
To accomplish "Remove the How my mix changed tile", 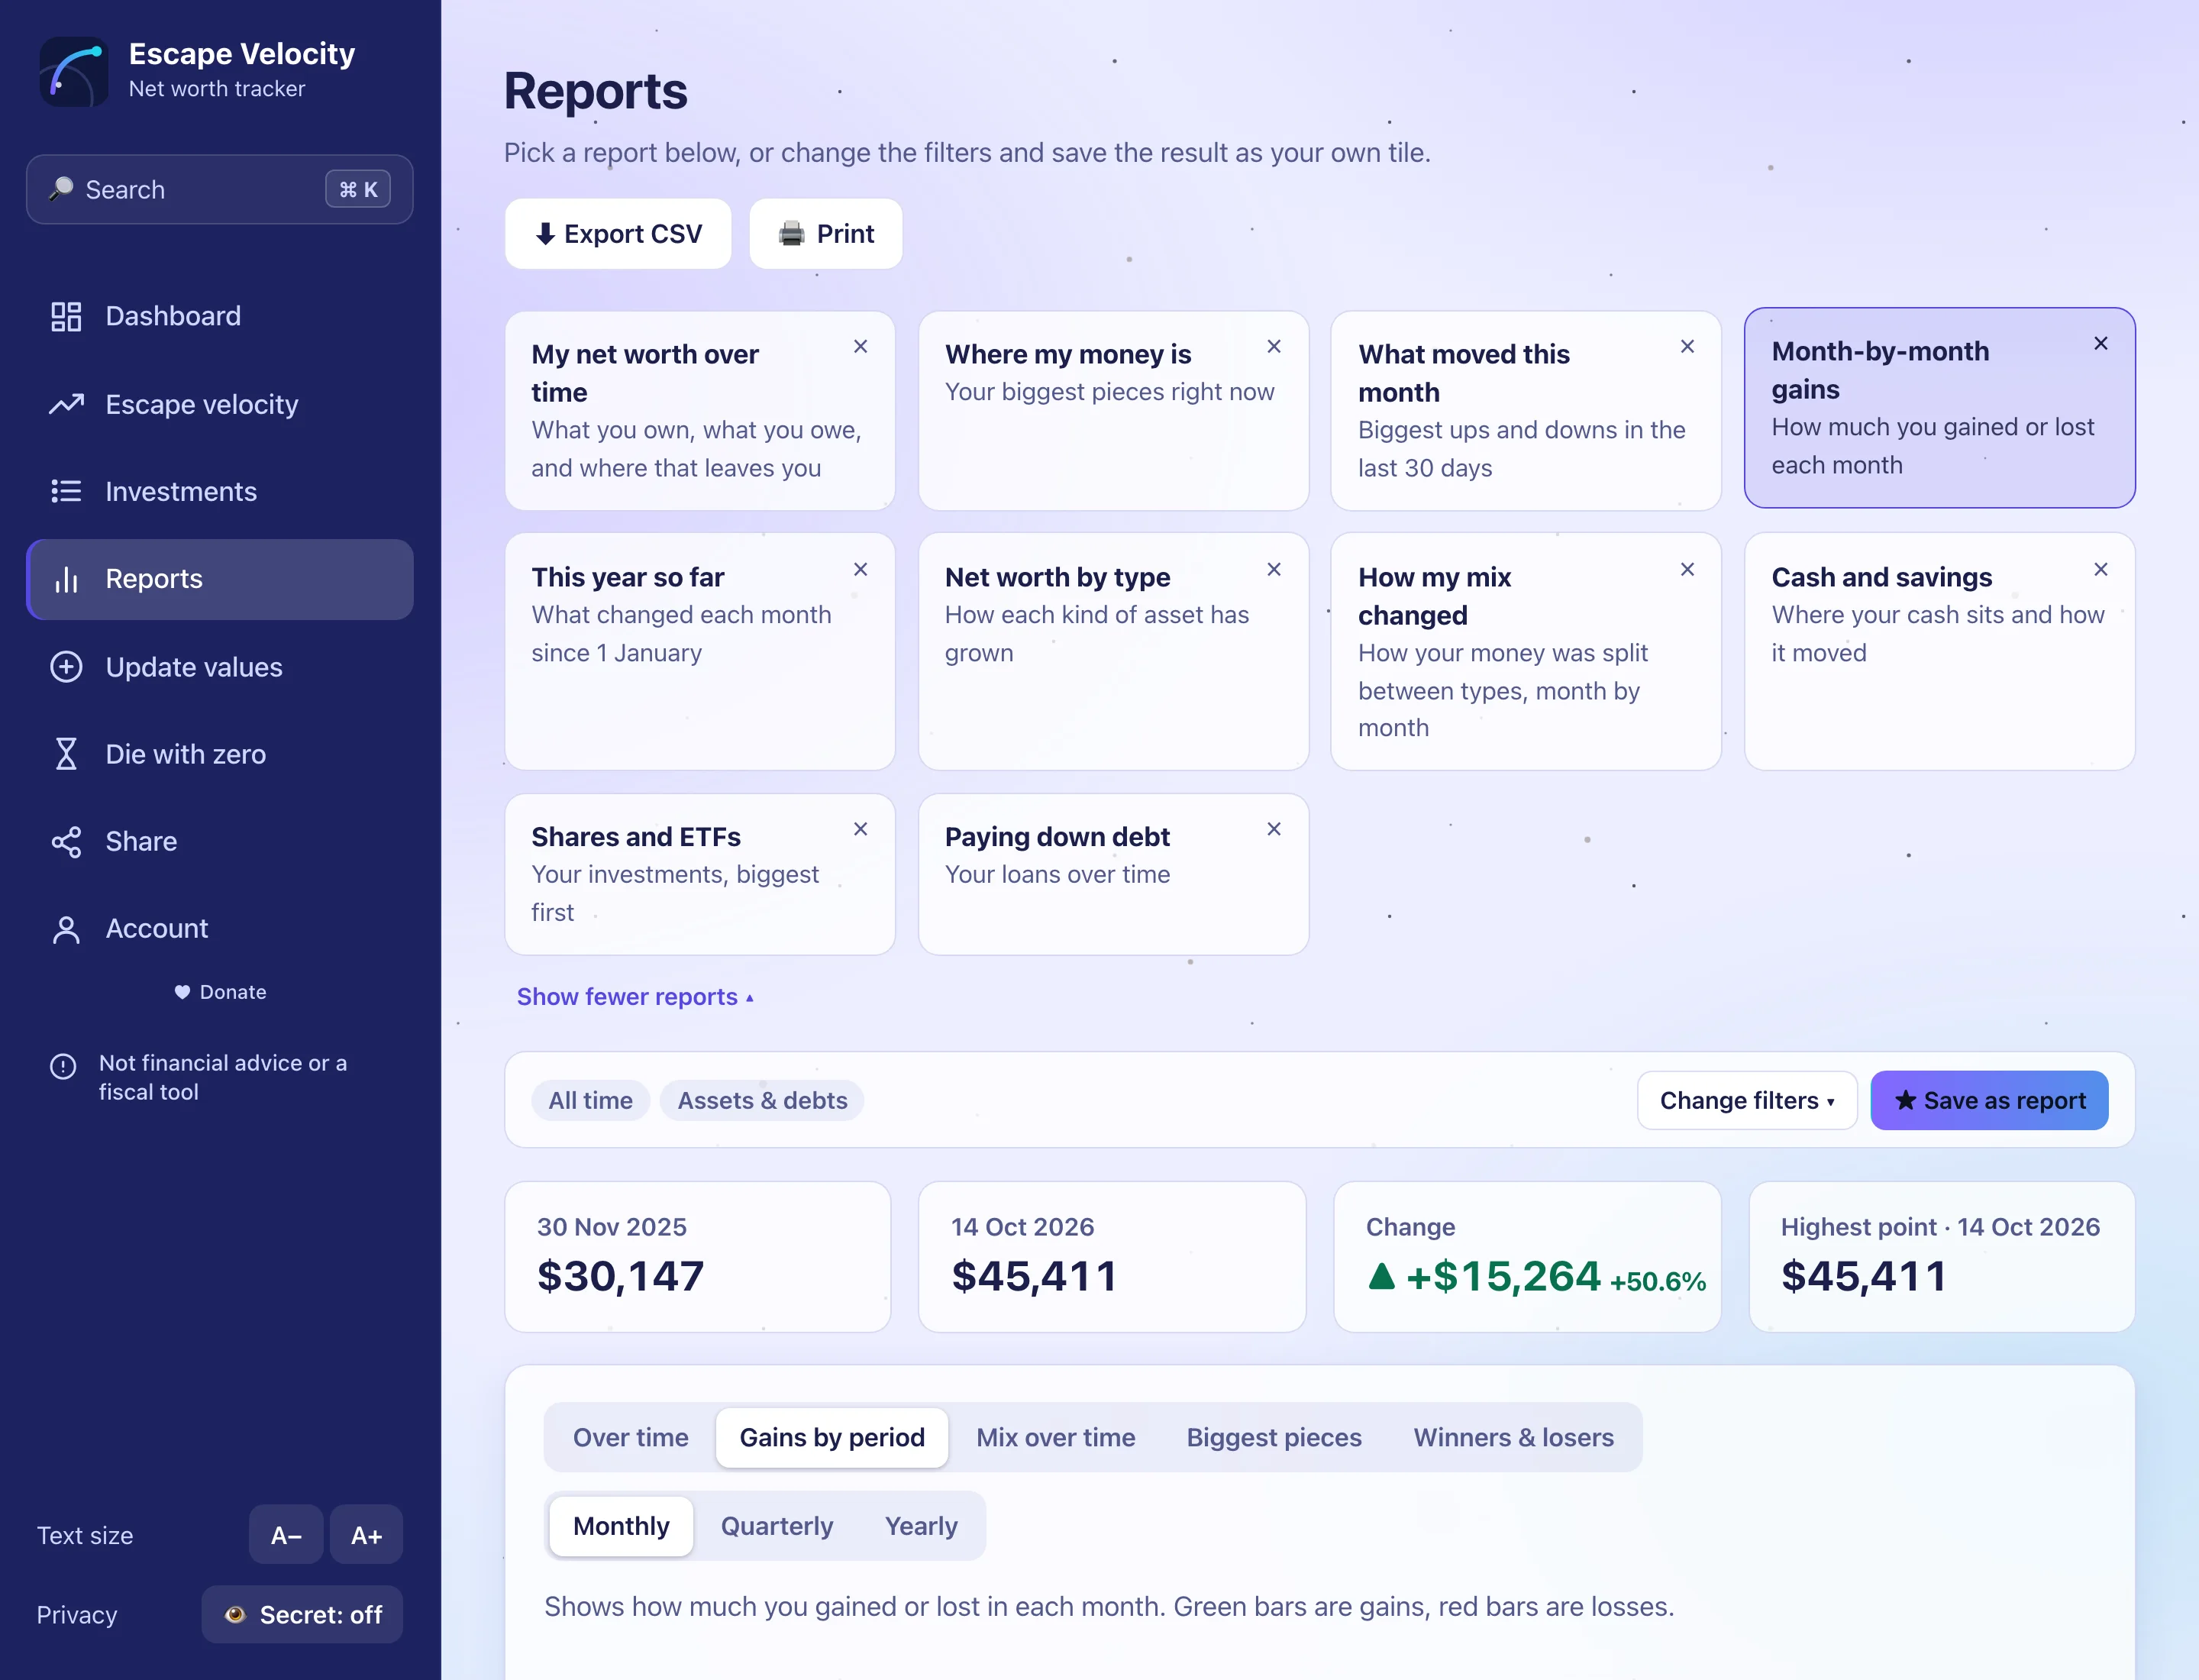I will (1687, 570).
